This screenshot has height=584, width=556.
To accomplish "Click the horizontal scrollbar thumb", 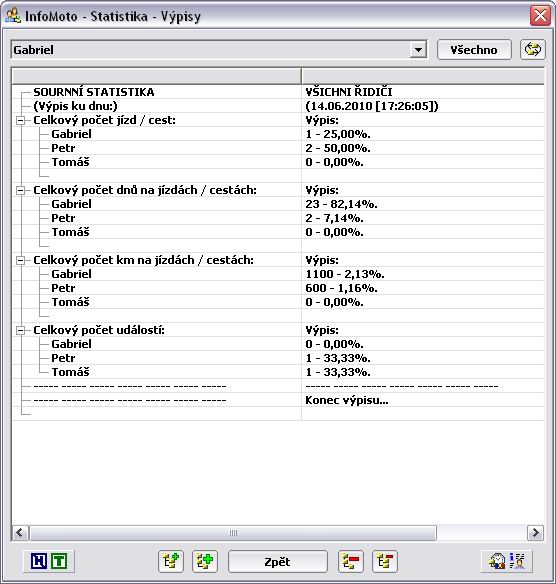I will [x=233, y=533].
